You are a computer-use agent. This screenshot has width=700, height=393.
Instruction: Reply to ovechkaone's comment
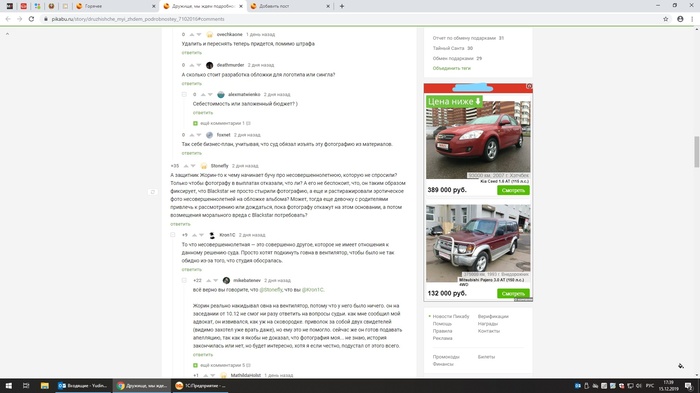[x=192, y=53]
